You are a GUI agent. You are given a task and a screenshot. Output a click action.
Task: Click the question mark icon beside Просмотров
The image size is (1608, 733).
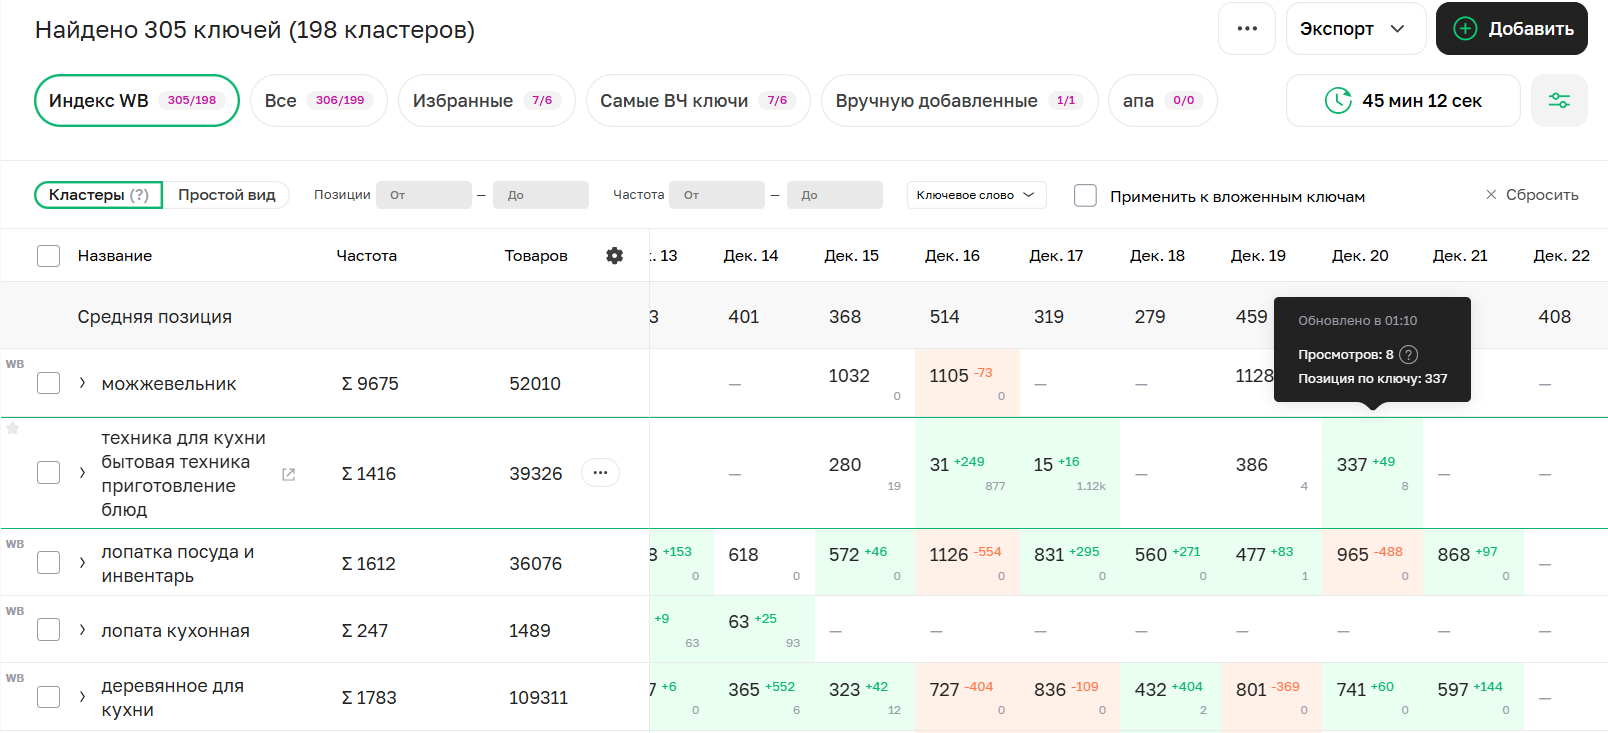(x=1408, y=354)
